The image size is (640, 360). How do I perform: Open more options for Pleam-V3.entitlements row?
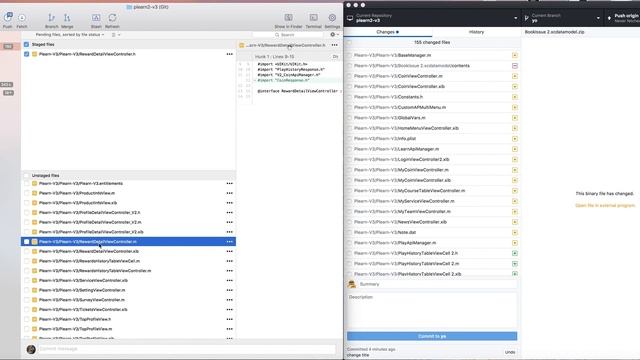coord(230,184)
